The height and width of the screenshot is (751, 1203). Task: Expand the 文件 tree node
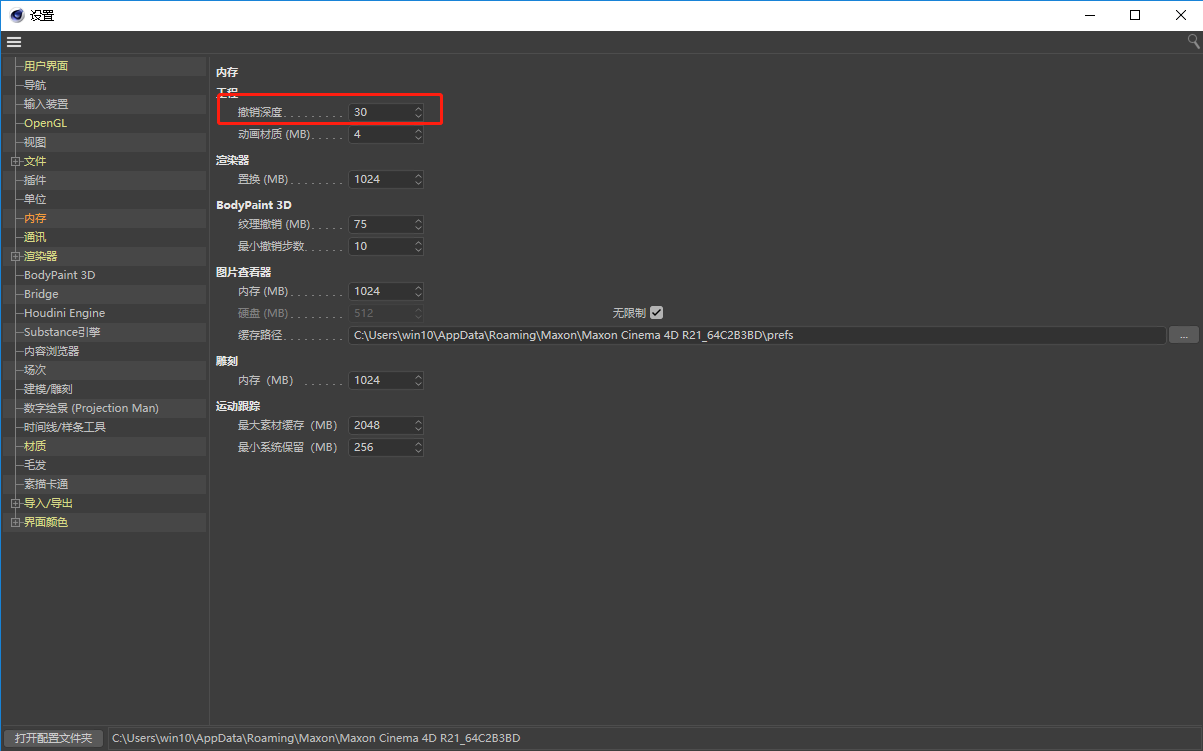[15, 161]
